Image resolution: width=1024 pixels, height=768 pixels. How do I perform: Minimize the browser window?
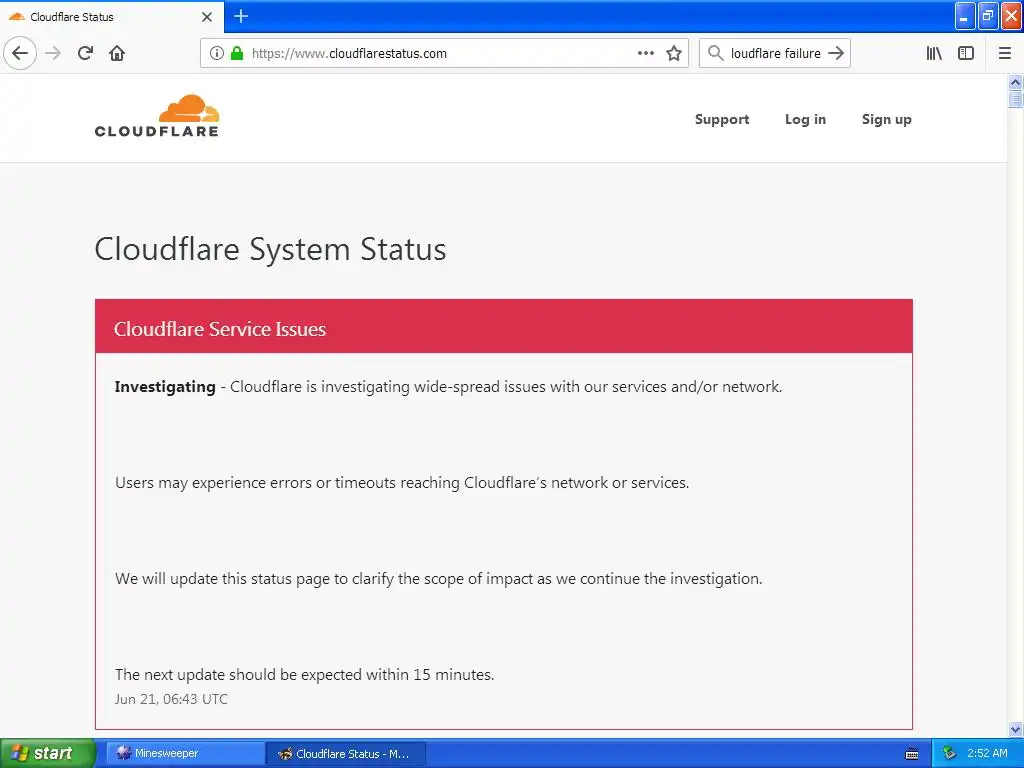coord(965,16)
